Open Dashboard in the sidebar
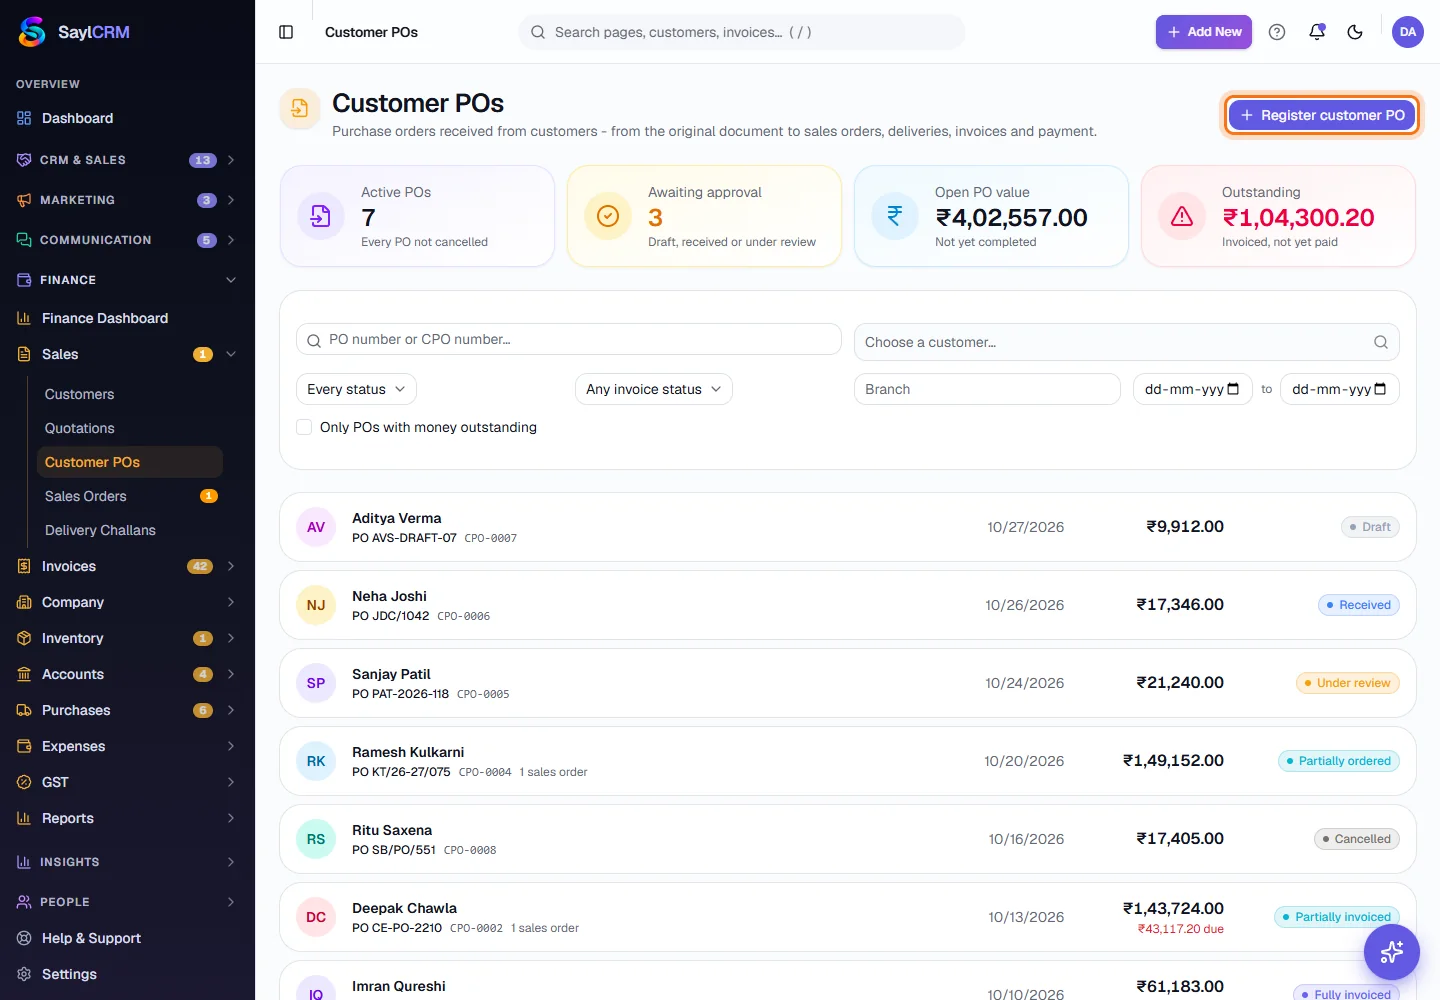This screenshot has width=1440, height=1000. pyautogui.click(x=127, y=118)
